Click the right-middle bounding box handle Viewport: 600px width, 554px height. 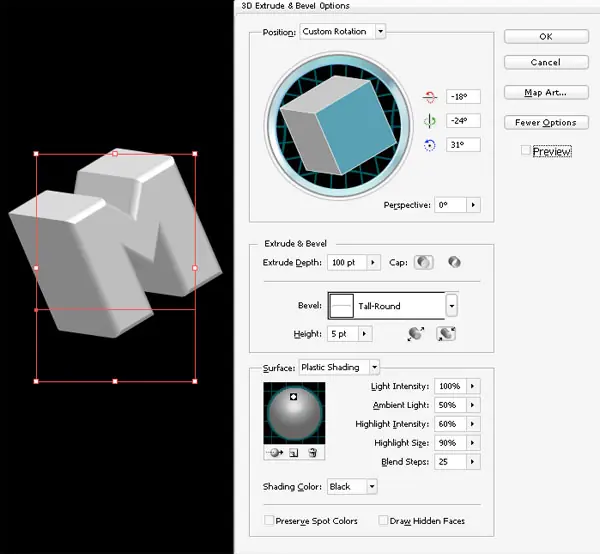click(x=195, y=268)
